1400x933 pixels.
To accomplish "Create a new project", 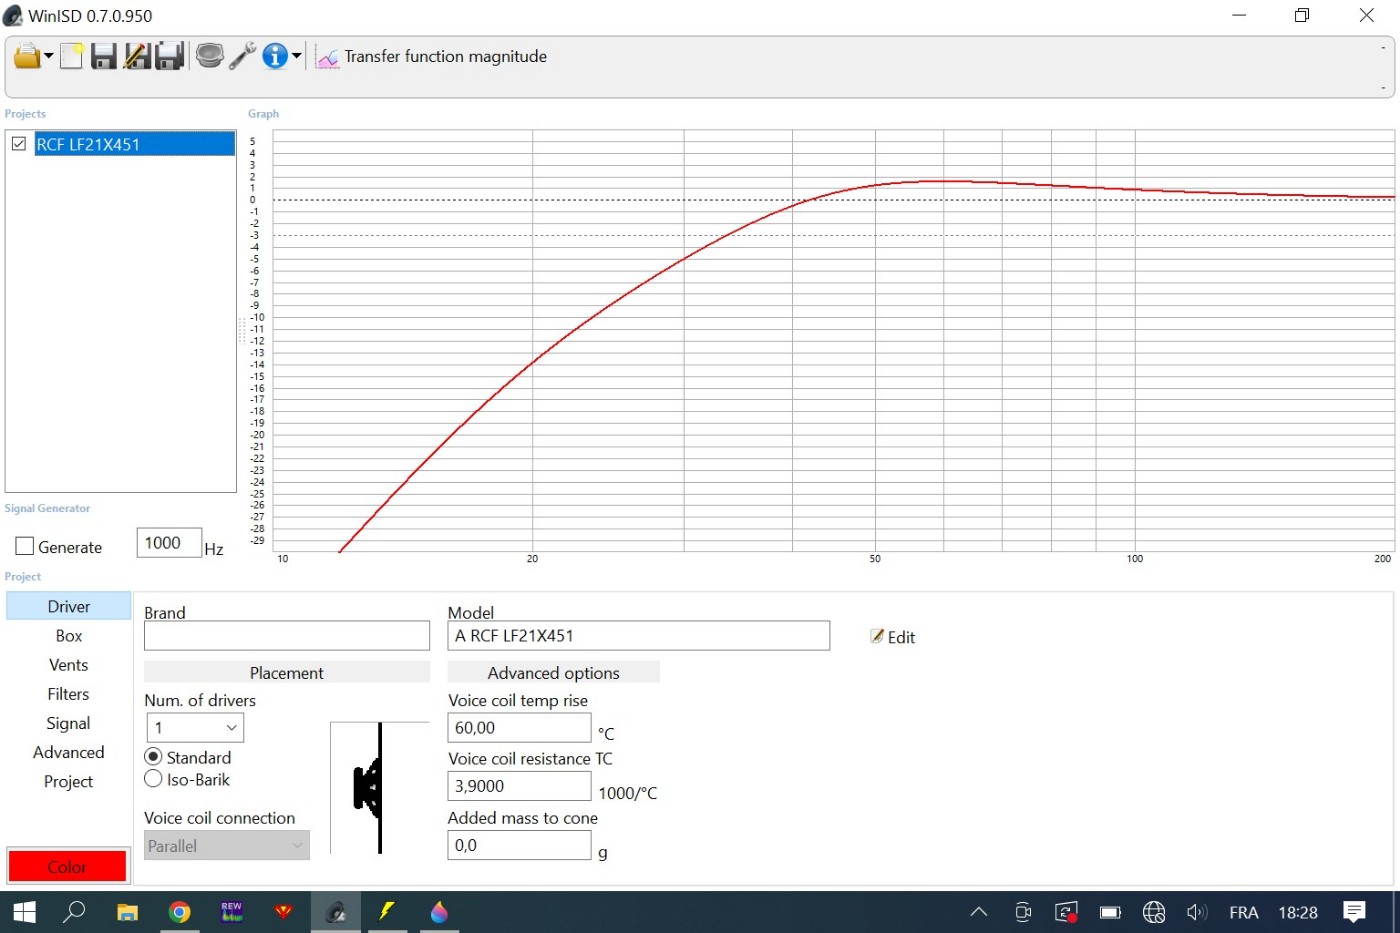I will coord(71,56).
